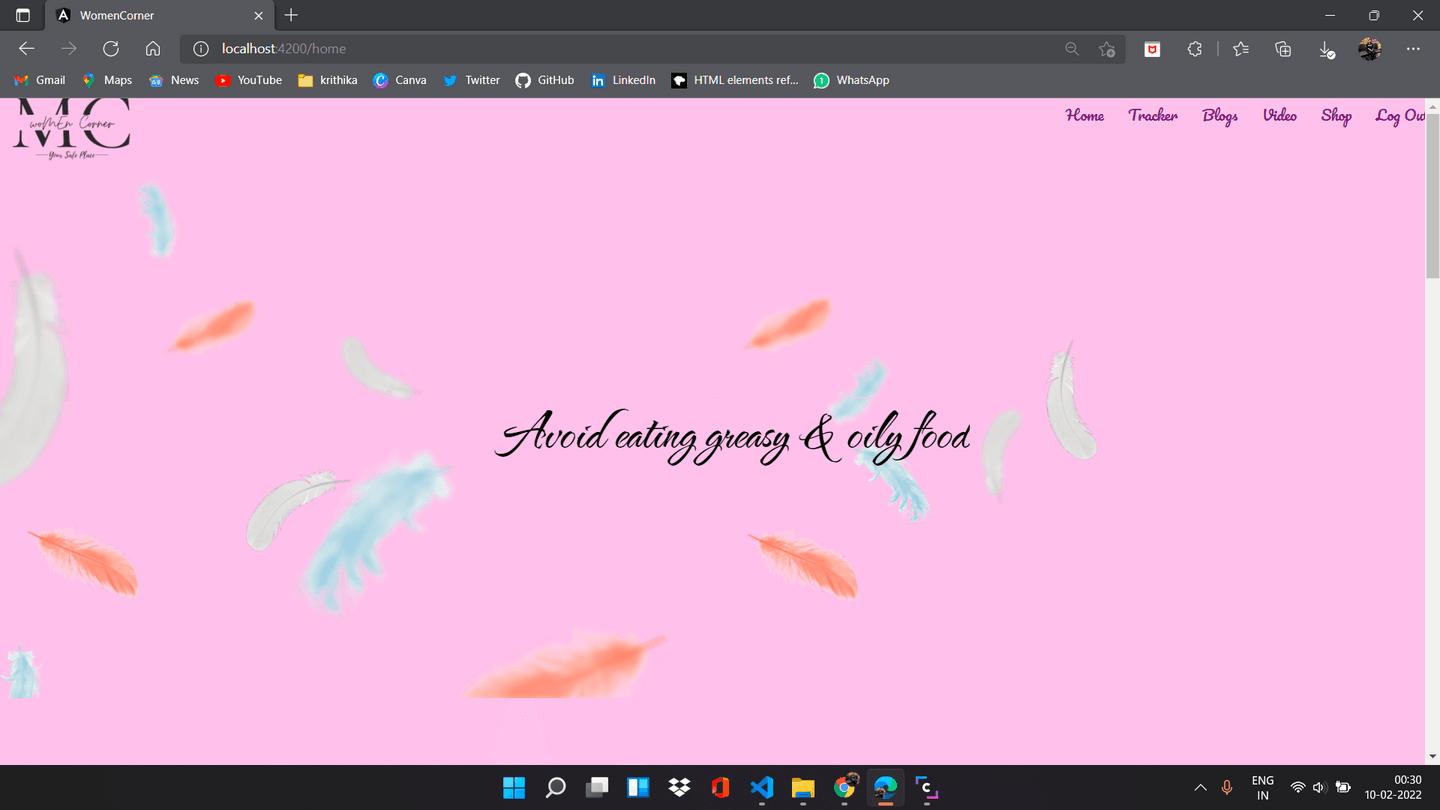Go back using the browser back arrow

pyautogui.click(x=27, y=49)
